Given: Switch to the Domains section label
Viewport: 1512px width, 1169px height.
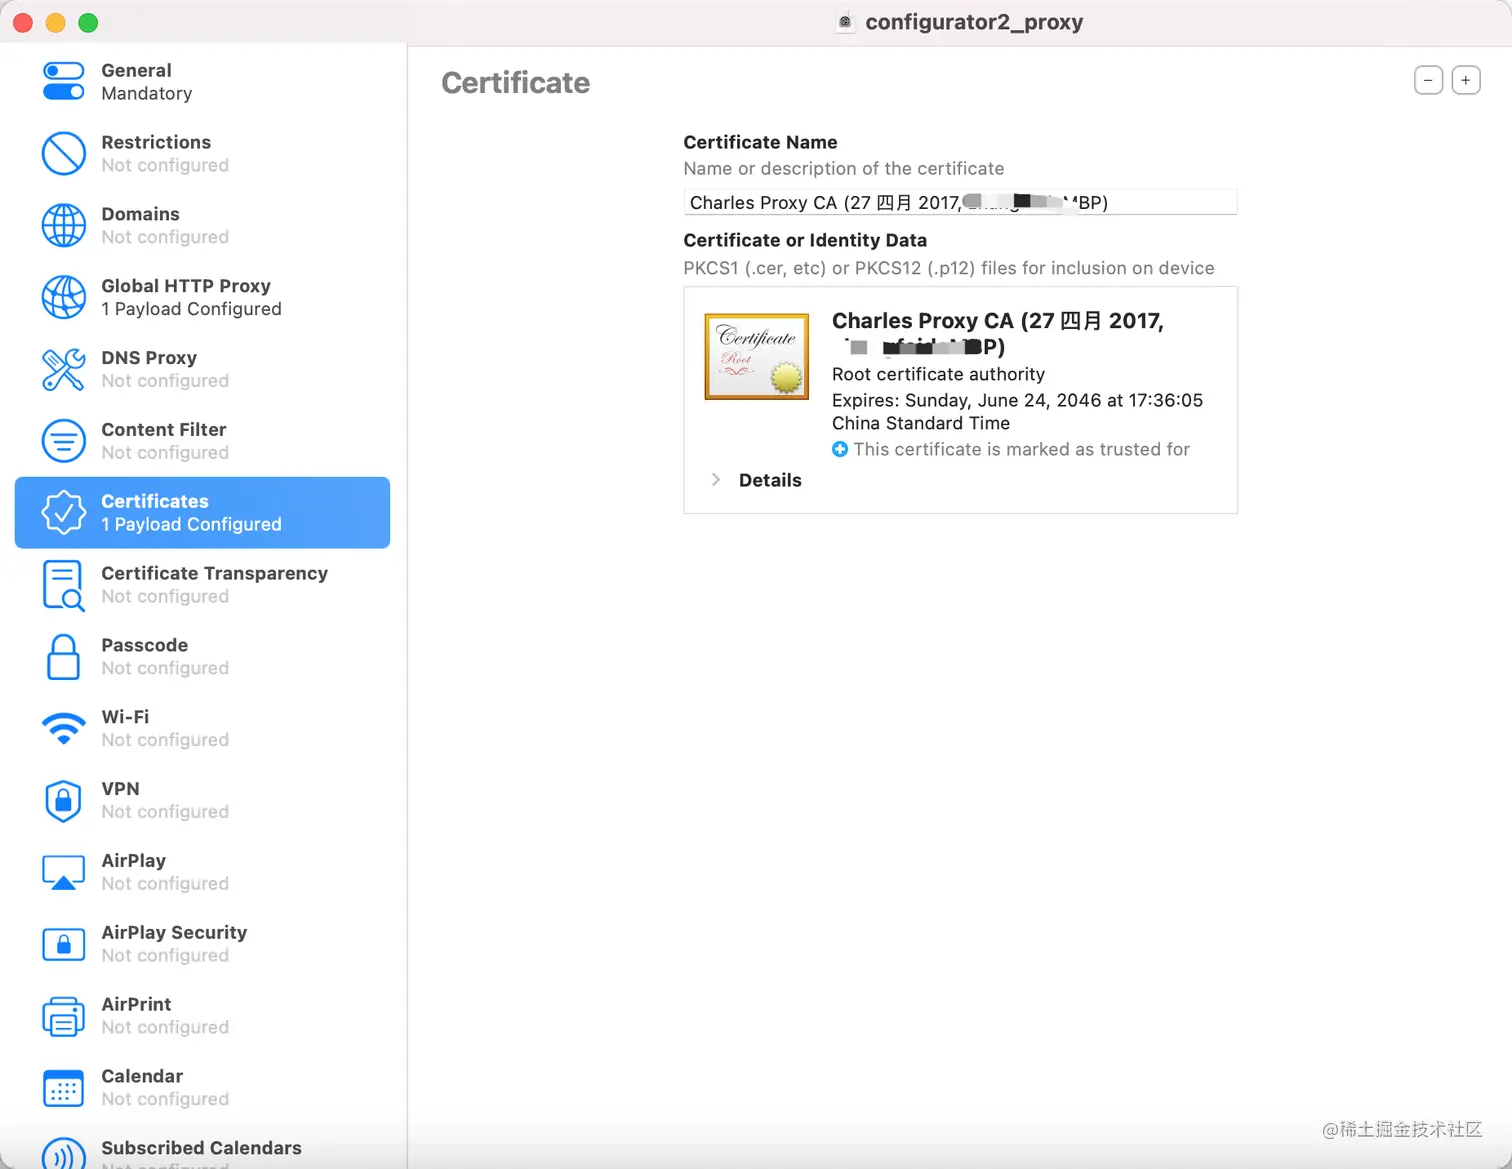Looking at the screenshot, I should (165, 226).
